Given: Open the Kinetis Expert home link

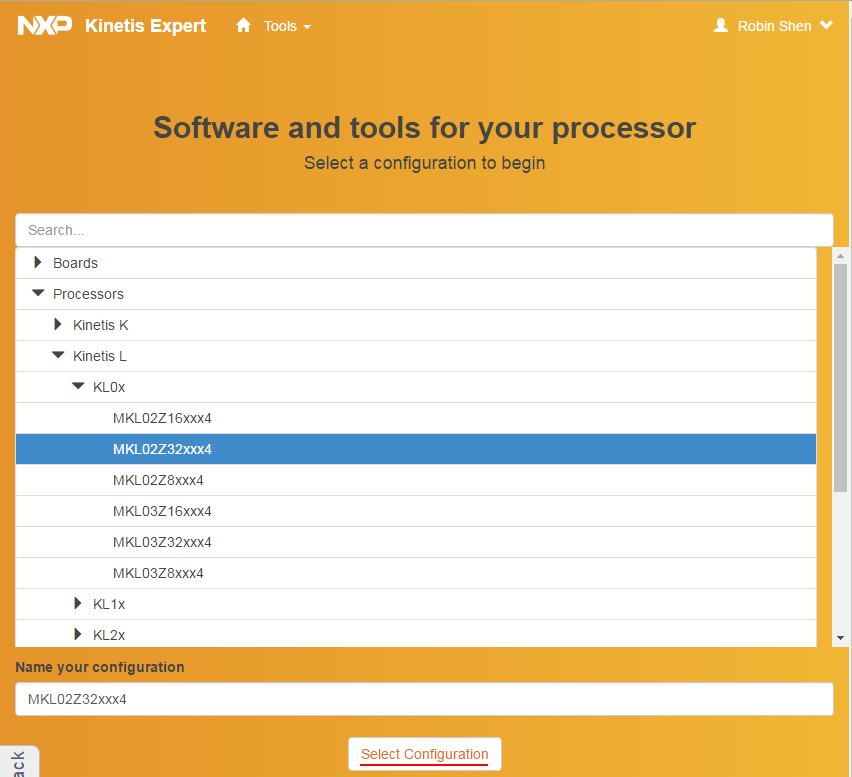Looking at the screenshot, I should pos(145,26).
